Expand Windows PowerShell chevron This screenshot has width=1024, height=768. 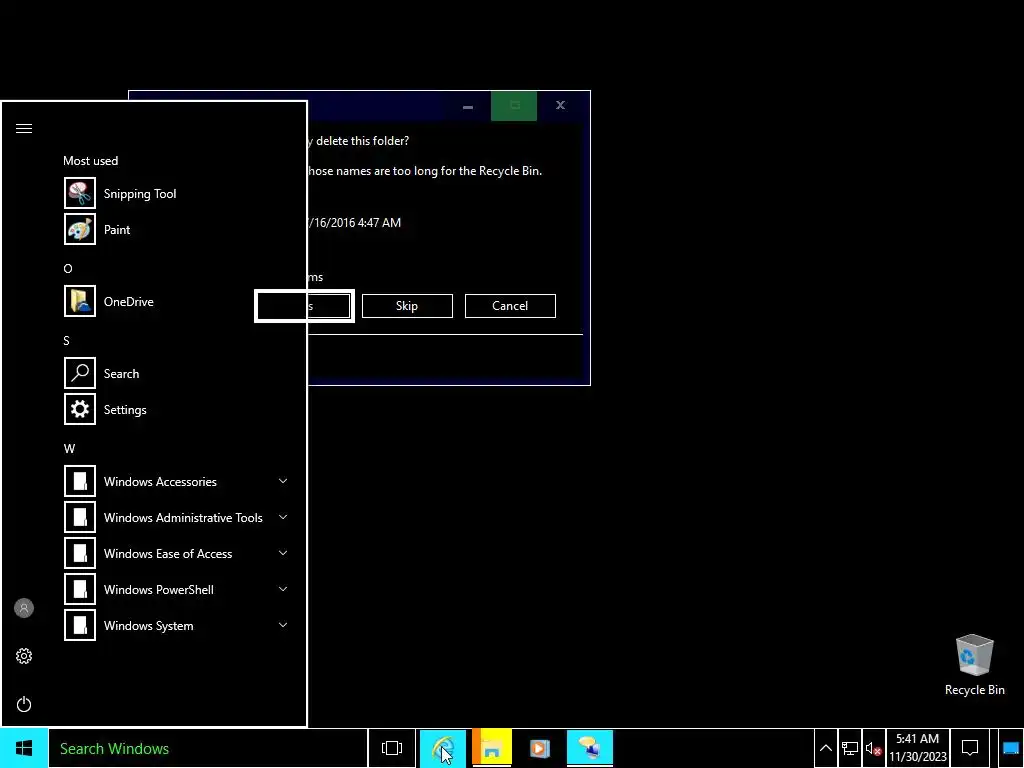(x=283, y=589)
